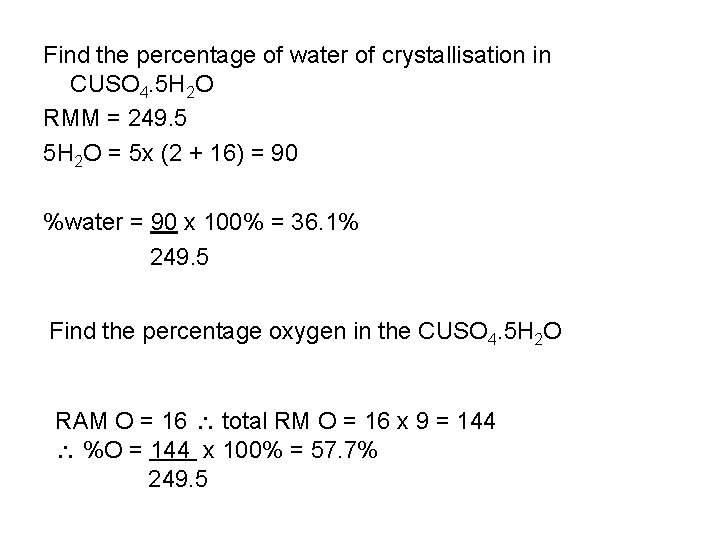
Task: Select the 36.1% result
Action: 325,222
